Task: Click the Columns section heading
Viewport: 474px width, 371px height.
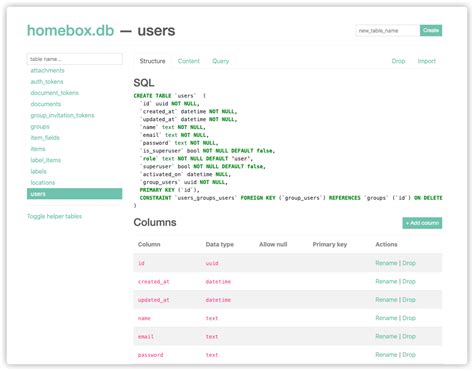Action: [x=155, y=222]
